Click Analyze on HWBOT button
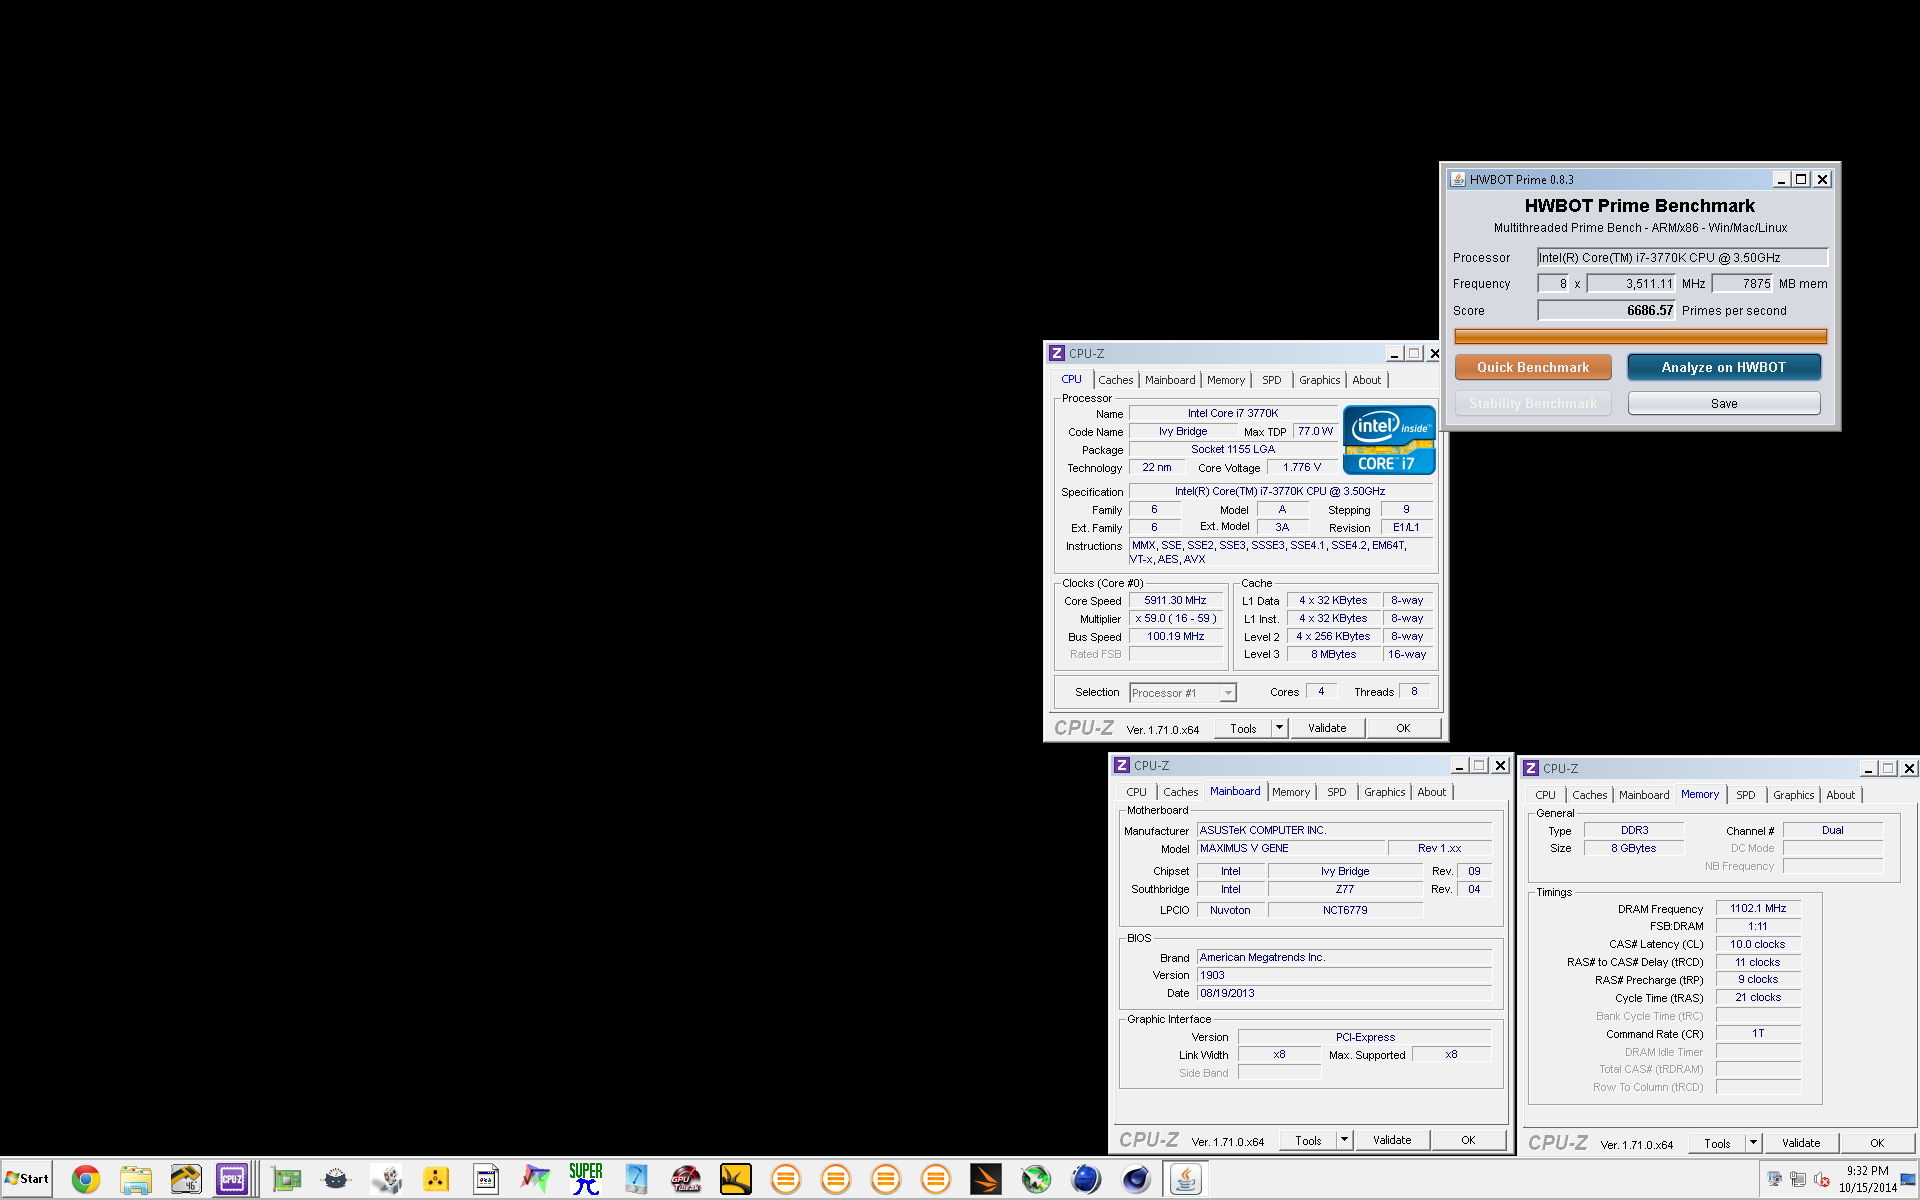1920x1200 pixels. (x=1724, y=367)
